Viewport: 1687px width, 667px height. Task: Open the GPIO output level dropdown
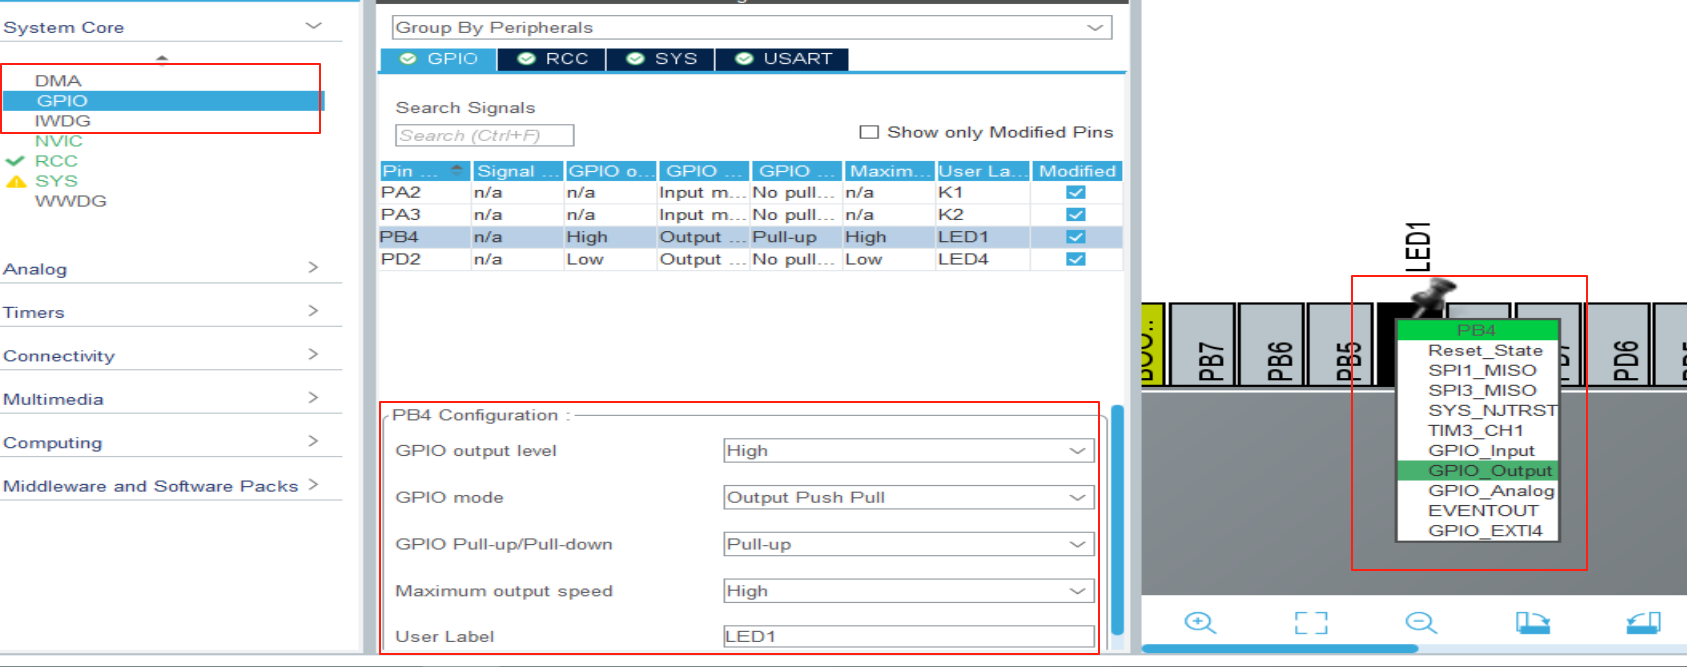pyautogui.click(x=908, y=451)
